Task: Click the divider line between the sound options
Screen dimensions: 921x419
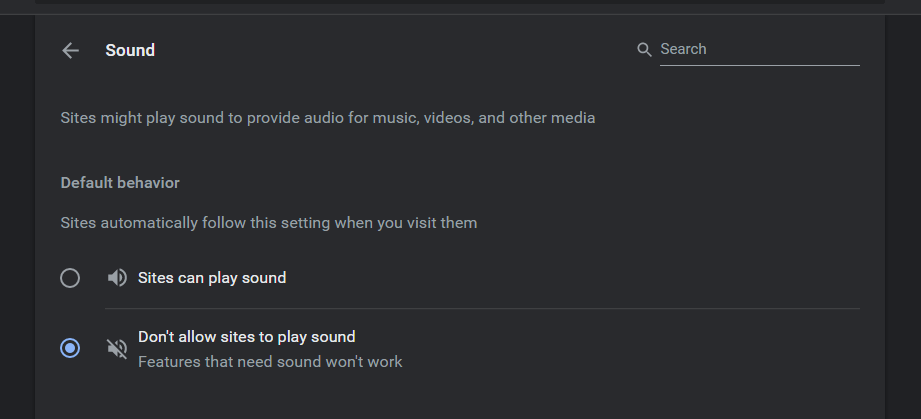Action: click(x=482, y=308)
